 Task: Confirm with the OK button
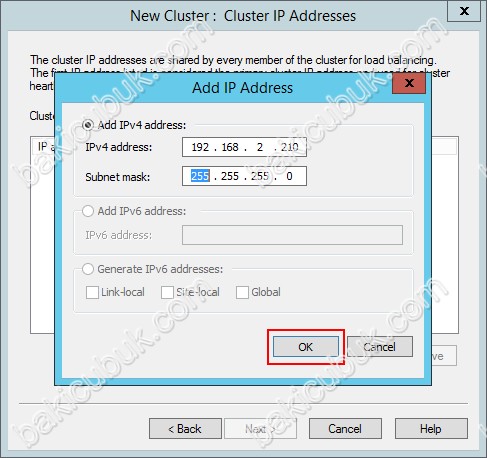(x=306, y=347)
